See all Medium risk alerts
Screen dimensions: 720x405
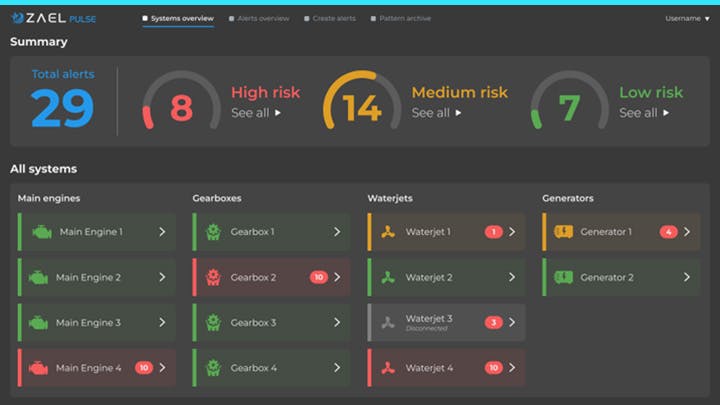coord(437,113)
